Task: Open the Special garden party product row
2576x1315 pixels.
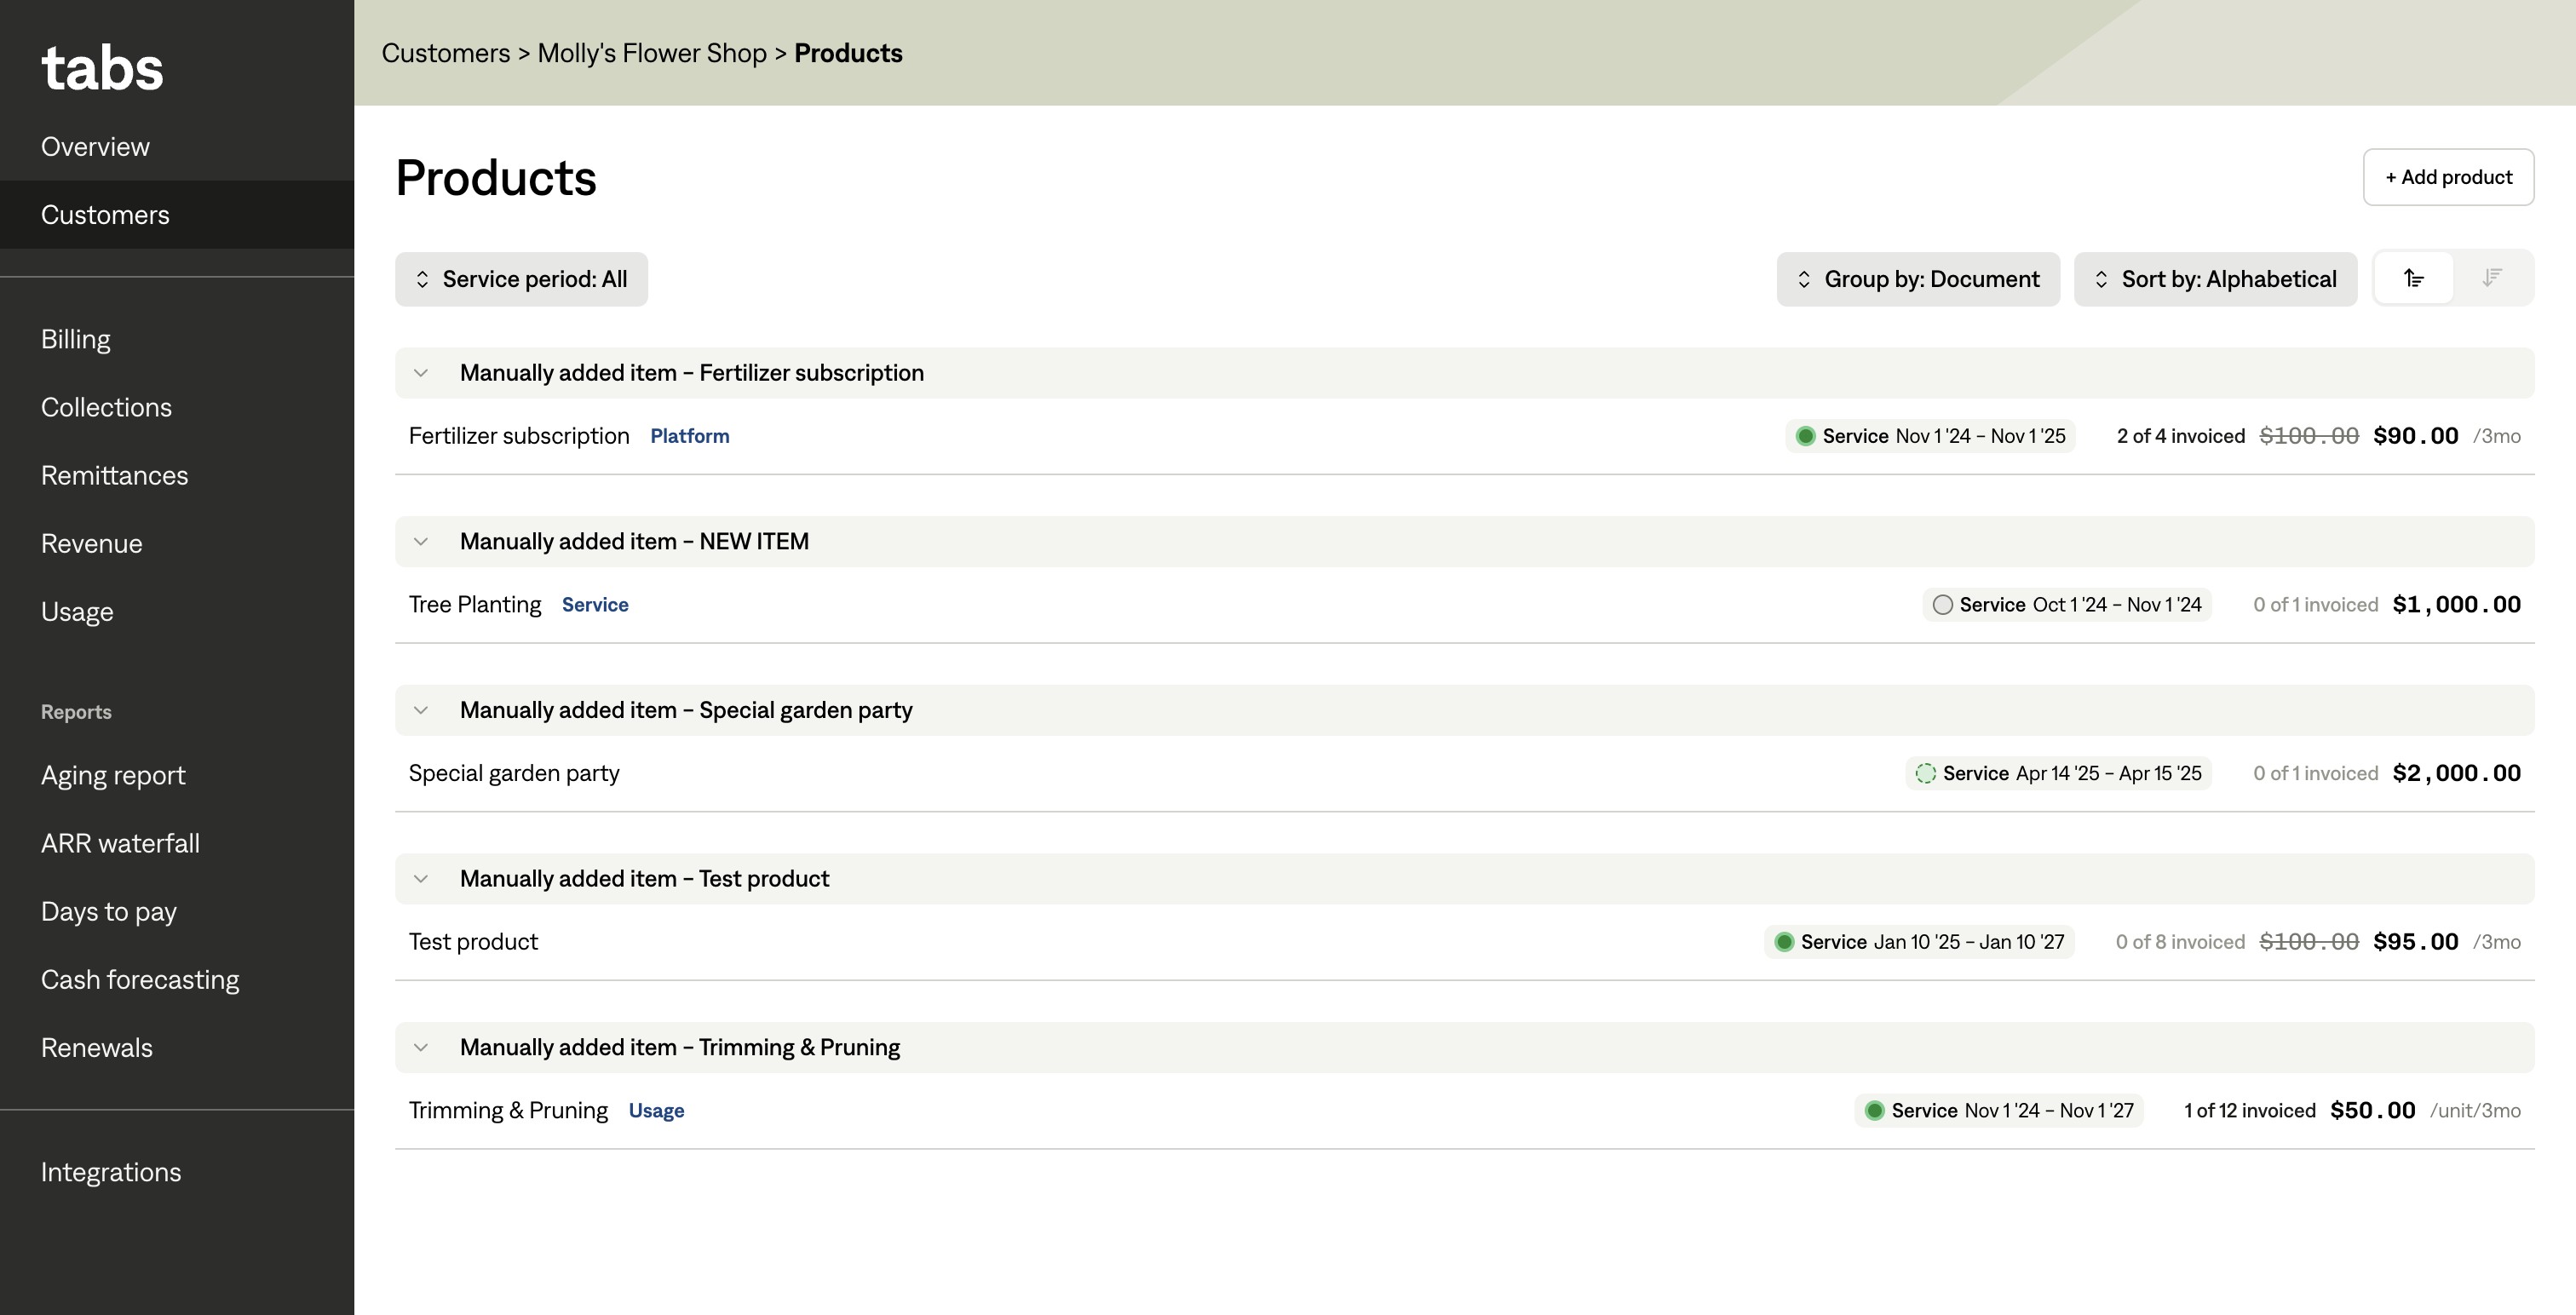Action: [x=514, y=773]
